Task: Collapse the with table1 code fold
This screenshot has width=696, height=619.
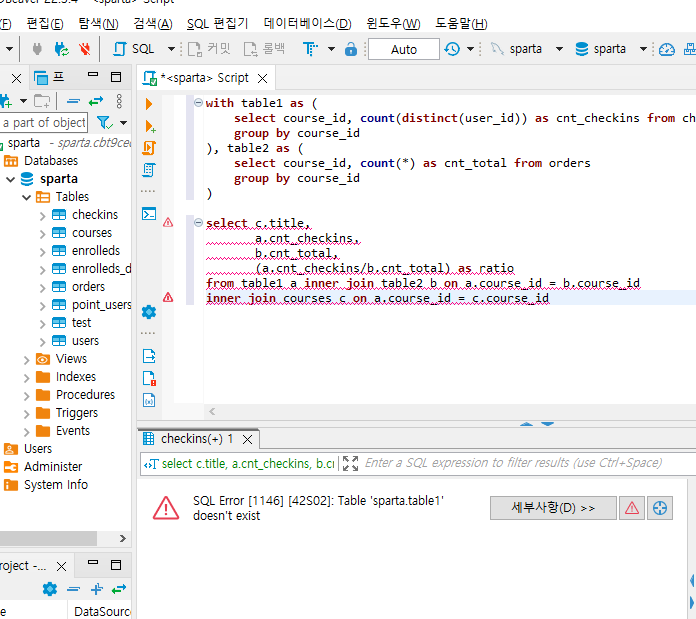Action: coord(198,103)
